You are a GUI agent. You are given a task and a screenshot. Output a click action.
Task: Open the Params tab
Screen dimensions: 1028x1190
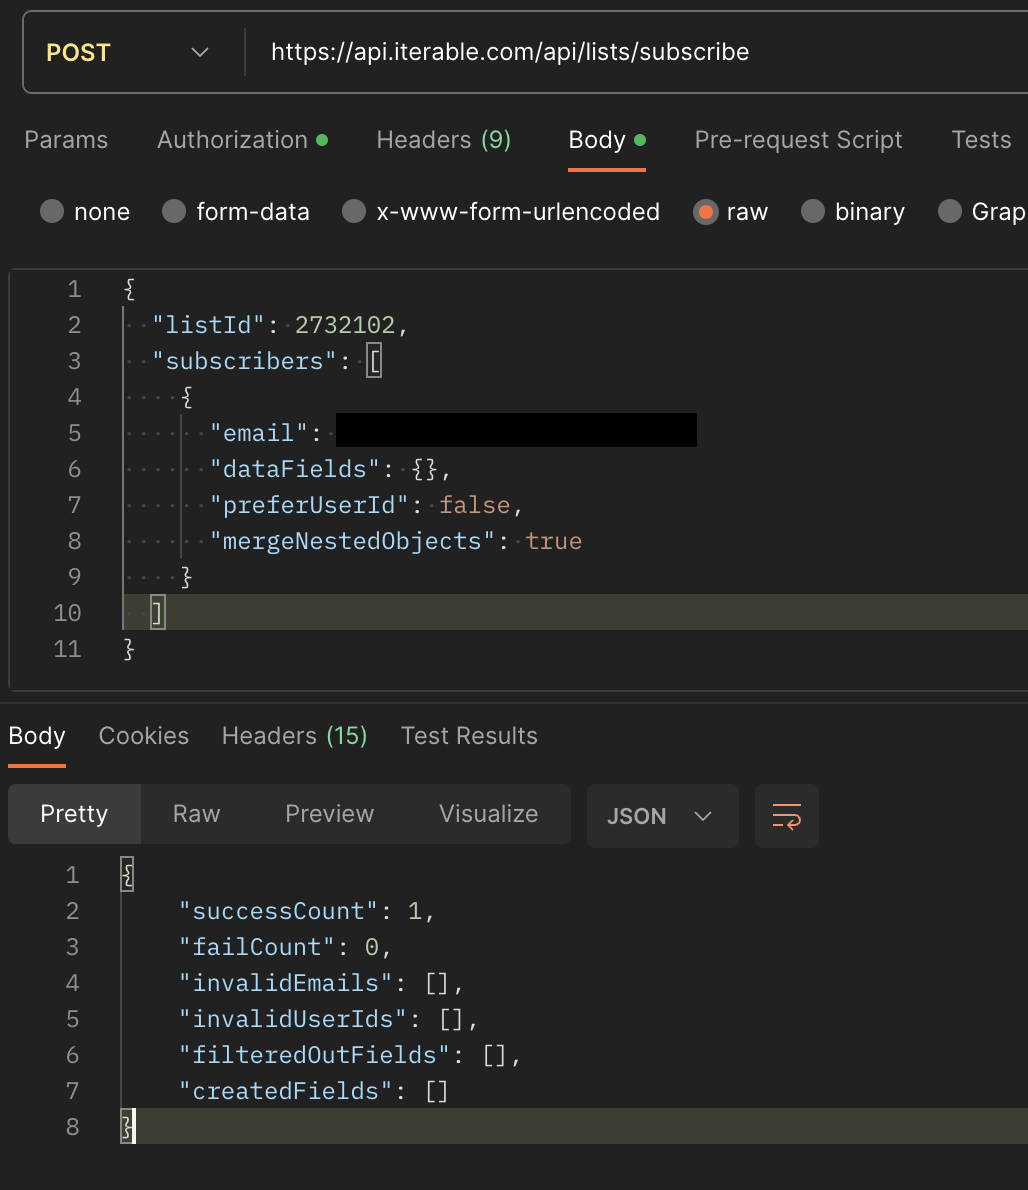click(66, 140)
